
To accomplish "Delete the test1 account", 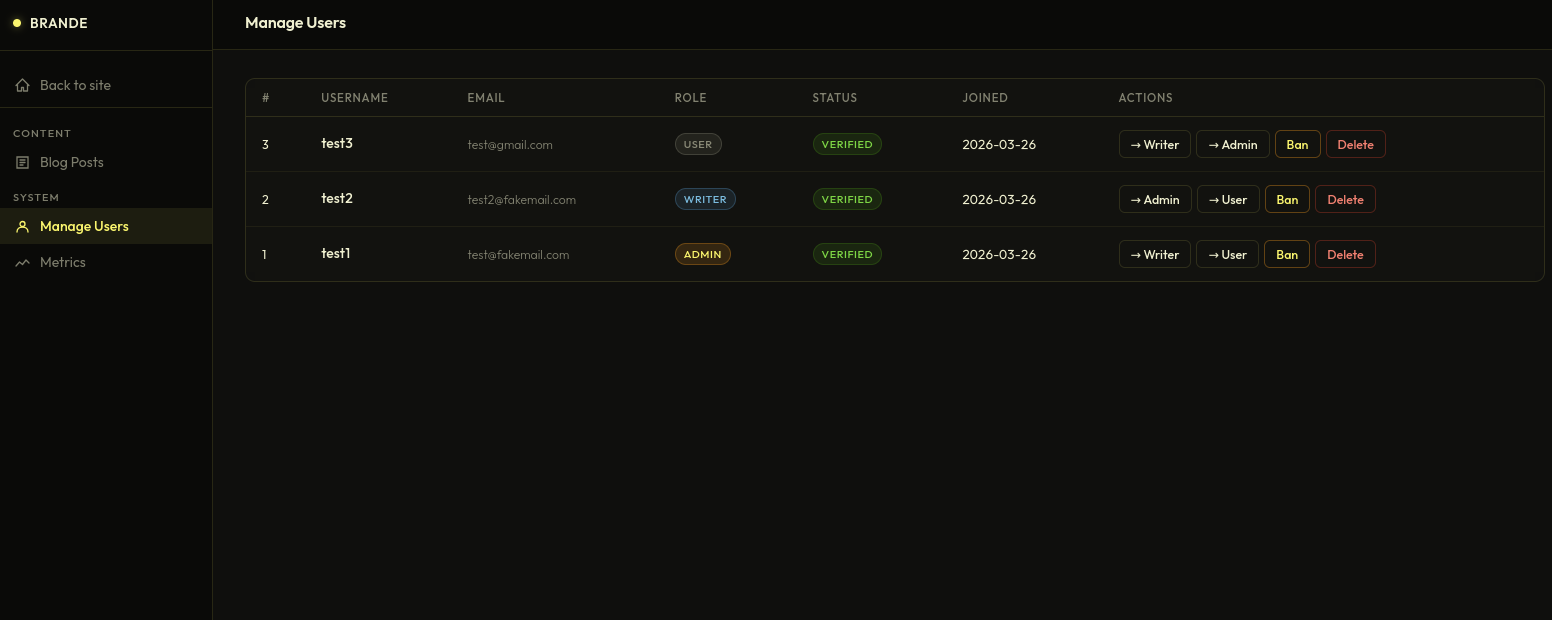I will pyautogui.click(x=1345, y=254).
